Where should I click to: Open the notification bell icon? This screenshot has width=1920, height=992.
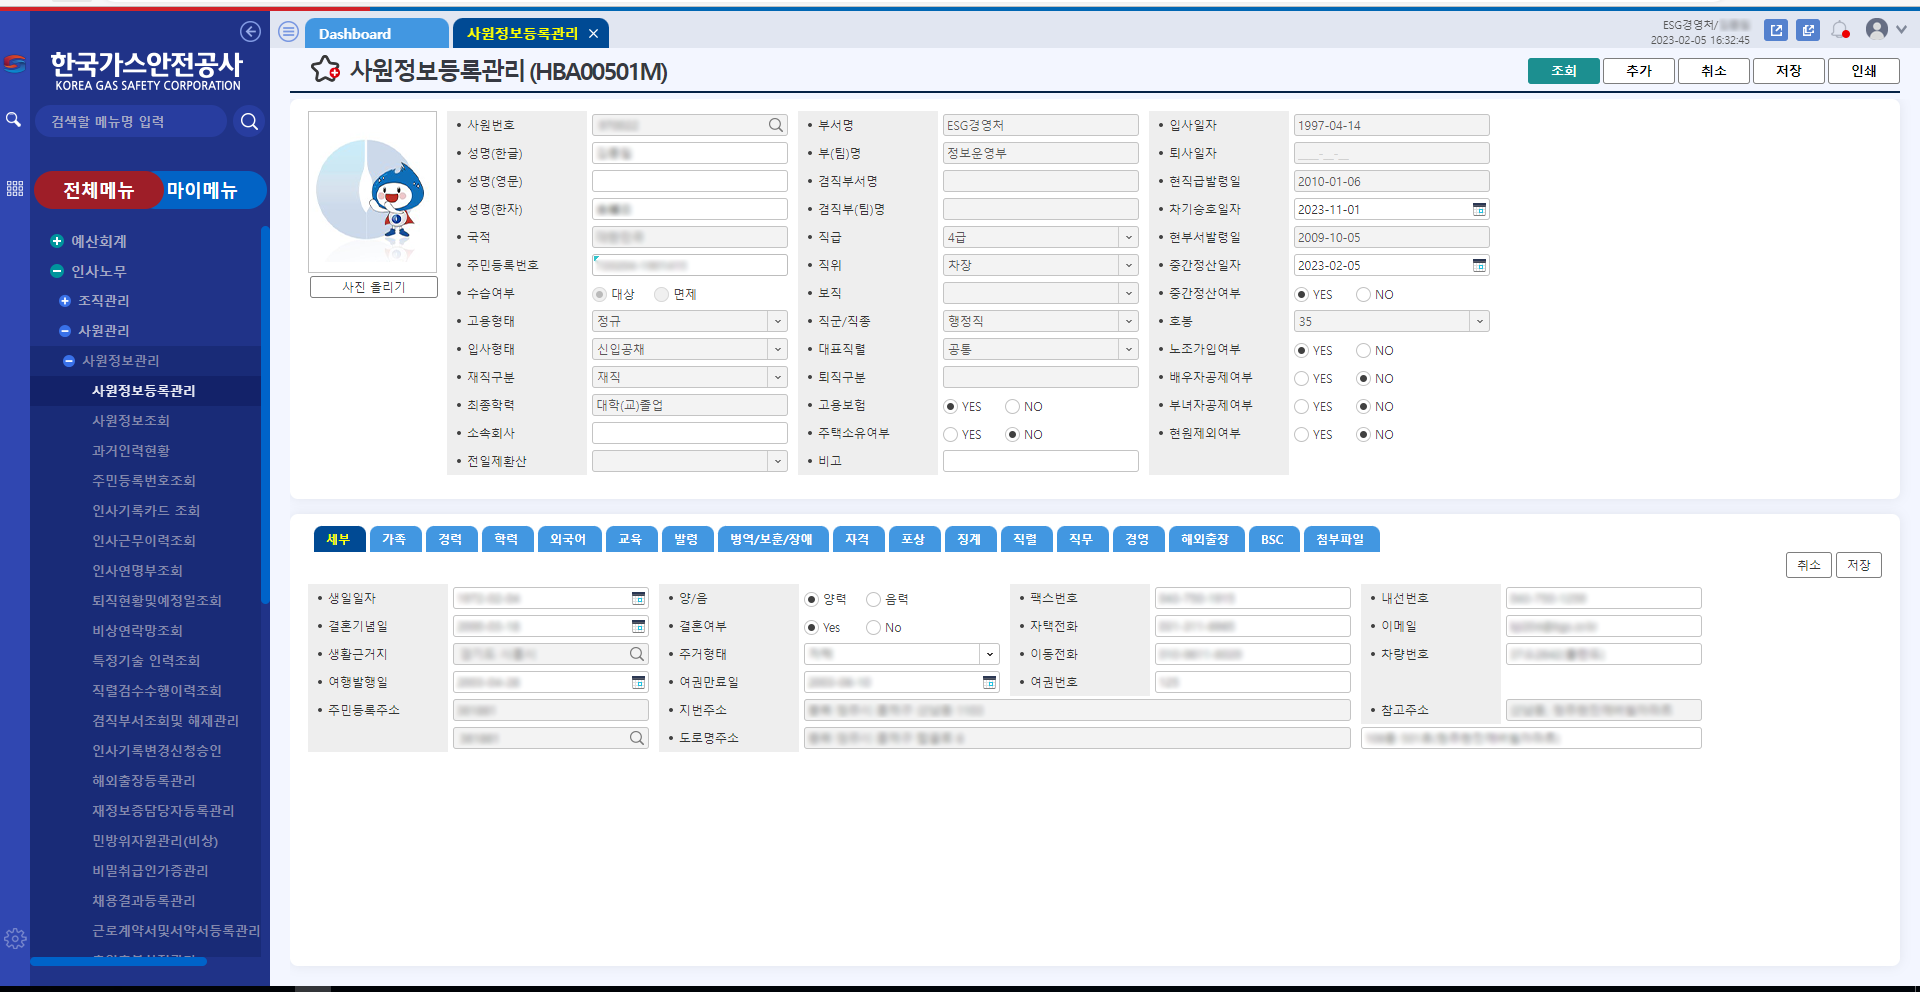click(1840, 30)
